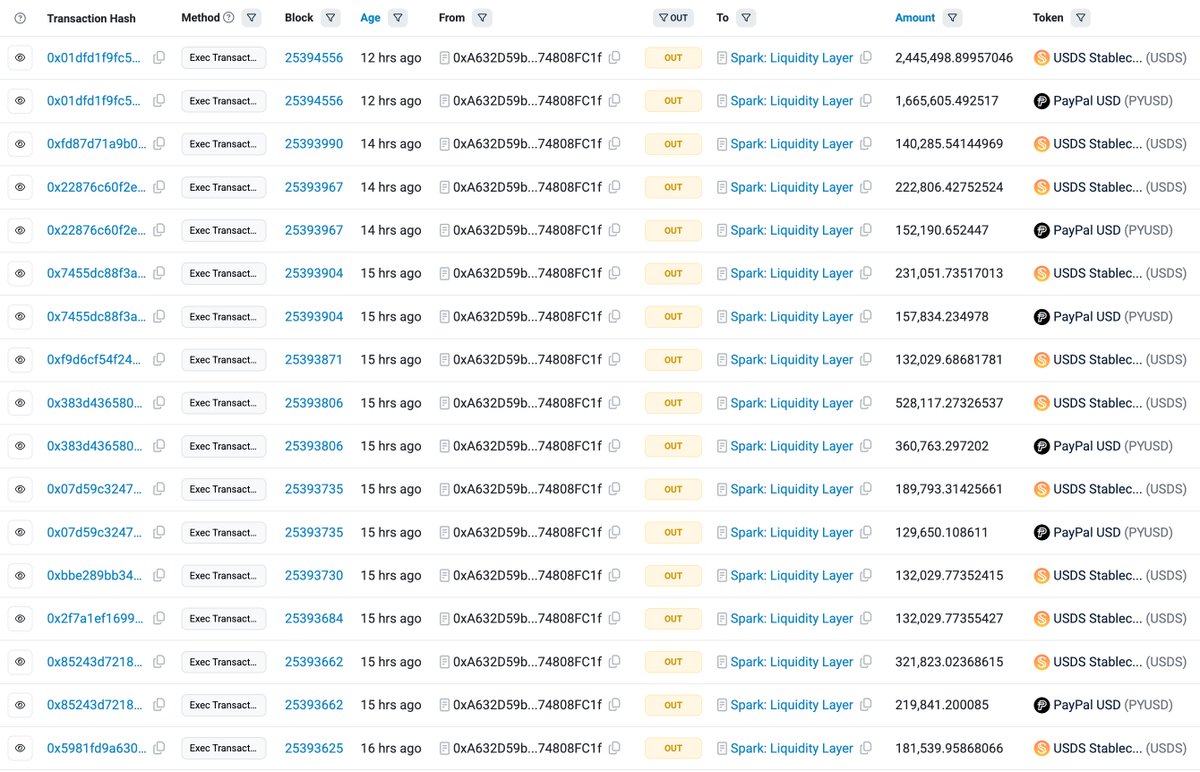Click eye icon for the 1,665,605.492517 PYUSD row
The height and width of the screenshot is (772, 1200).
20,101
